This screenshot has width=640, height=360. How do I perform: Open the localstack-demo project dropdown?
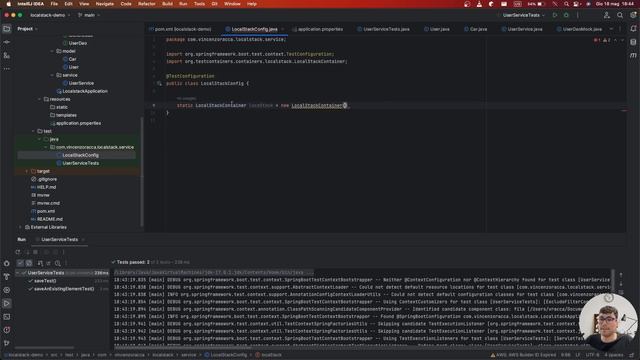(50, 15)
